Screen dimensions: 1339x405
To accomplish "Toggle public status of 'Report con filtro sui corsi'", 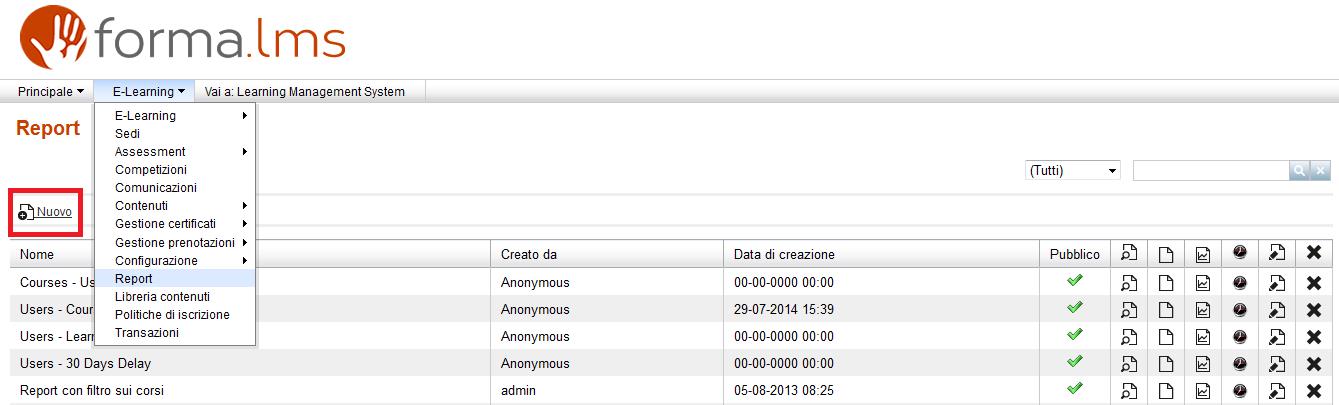I will click(1075, 390).
